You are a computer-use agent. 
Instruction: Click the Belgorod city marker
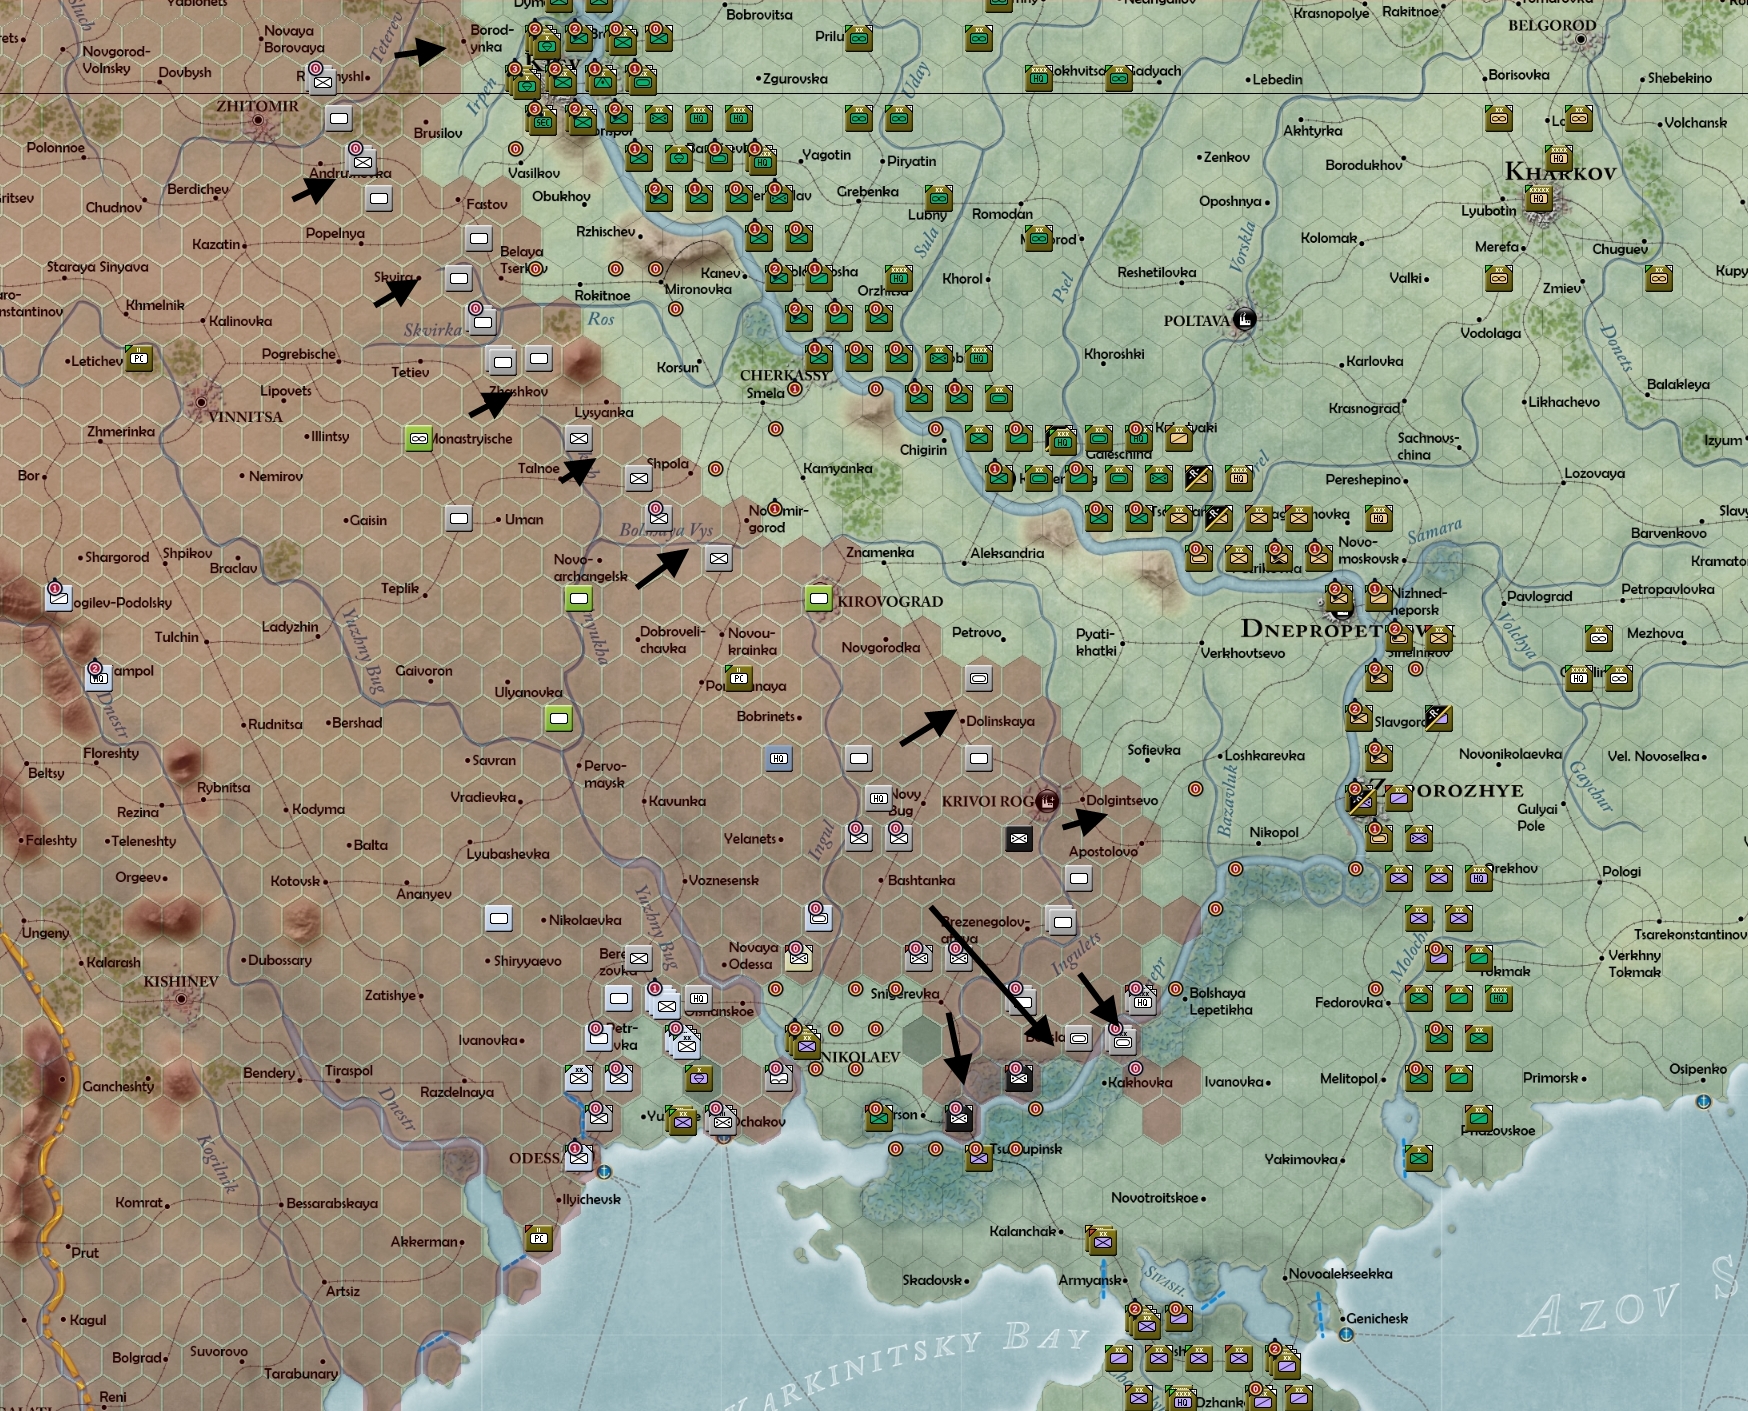tap(1581, 40)
